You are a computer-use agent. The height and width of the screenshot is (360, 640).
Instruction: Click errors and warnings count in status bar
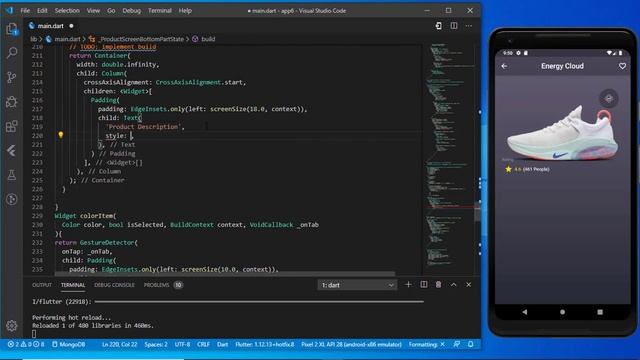pos(26,344)
